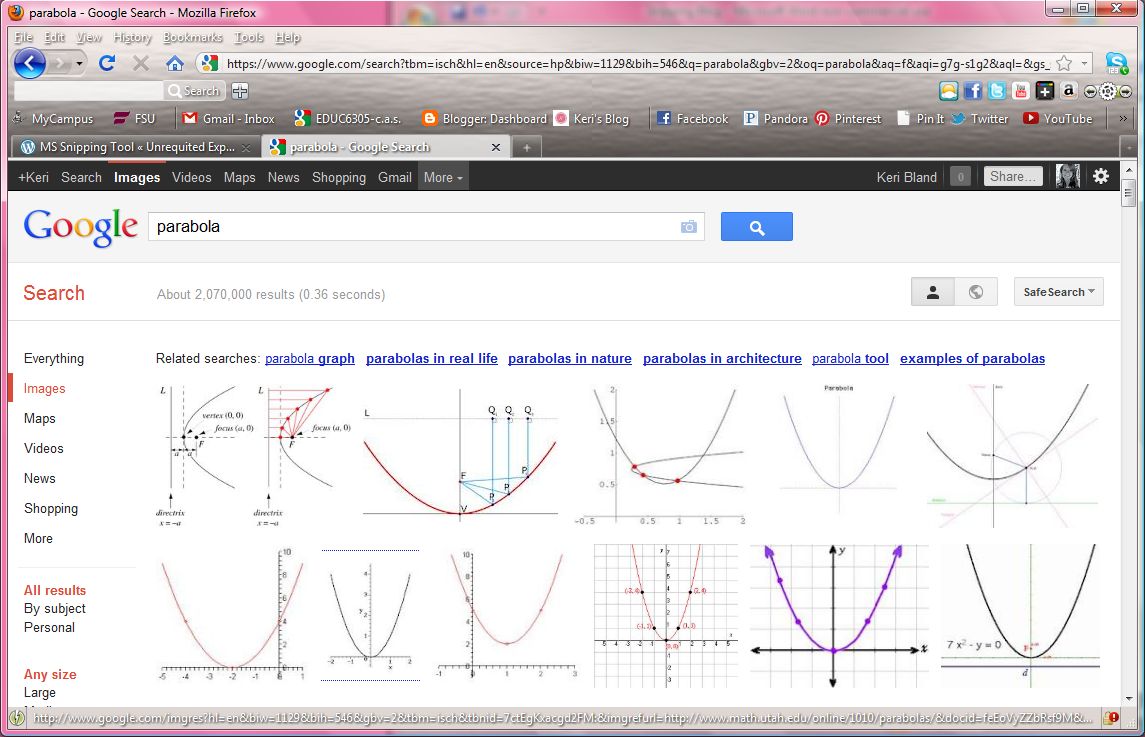Click the parabola graph related search
The width and height of the screenshot is (1145, 737).
(x=310, y=359)
